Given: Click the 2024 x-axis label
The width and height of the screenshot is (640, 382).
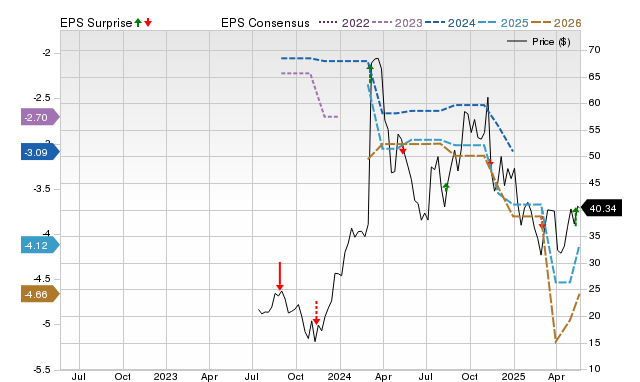Looking at the screenshot, I should [x=339, y=376].
